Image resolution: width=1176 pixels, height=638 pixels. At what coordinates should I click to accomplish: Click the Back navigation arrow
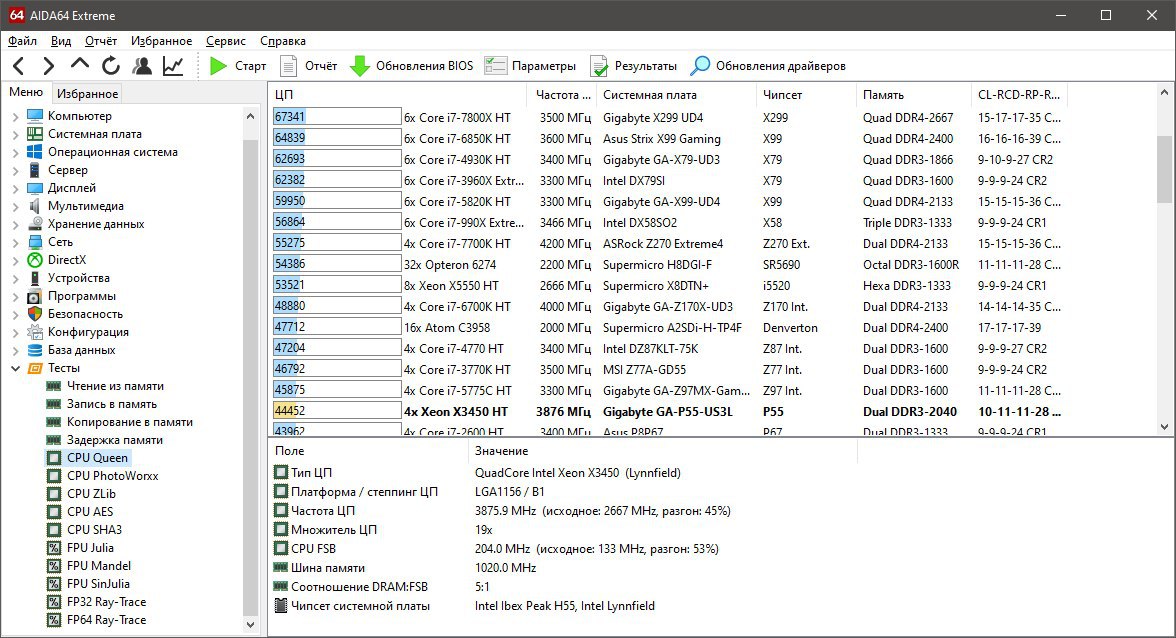coord(20,66)
